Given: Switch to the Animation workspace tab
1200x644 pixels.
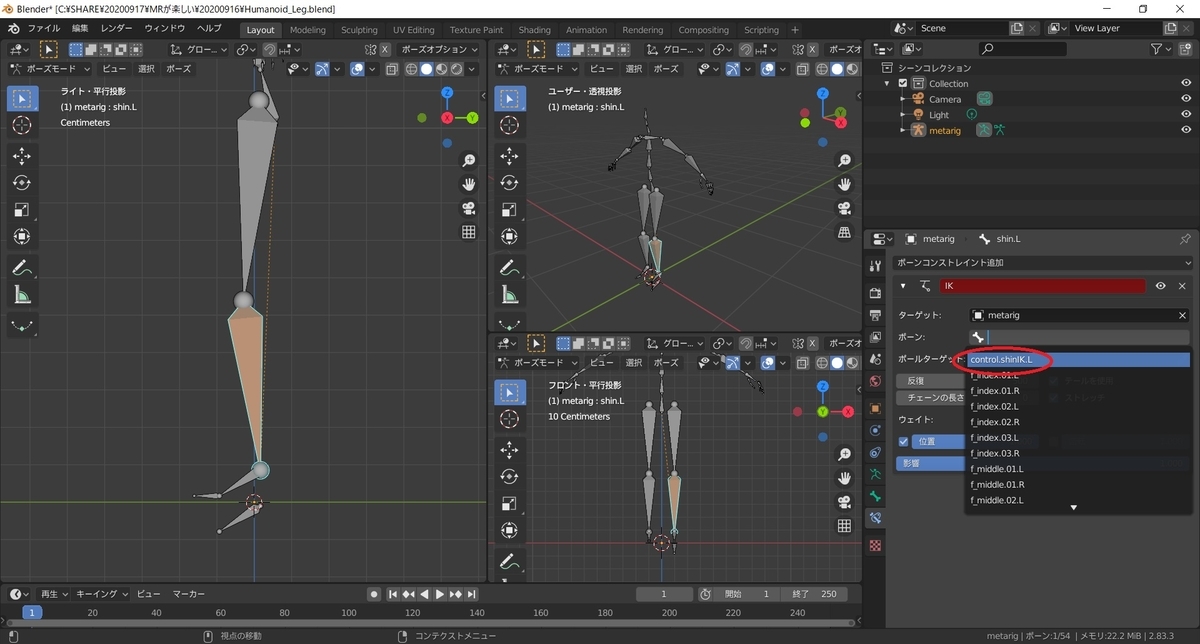Looking at the screenshot, I should click(586, 30).
